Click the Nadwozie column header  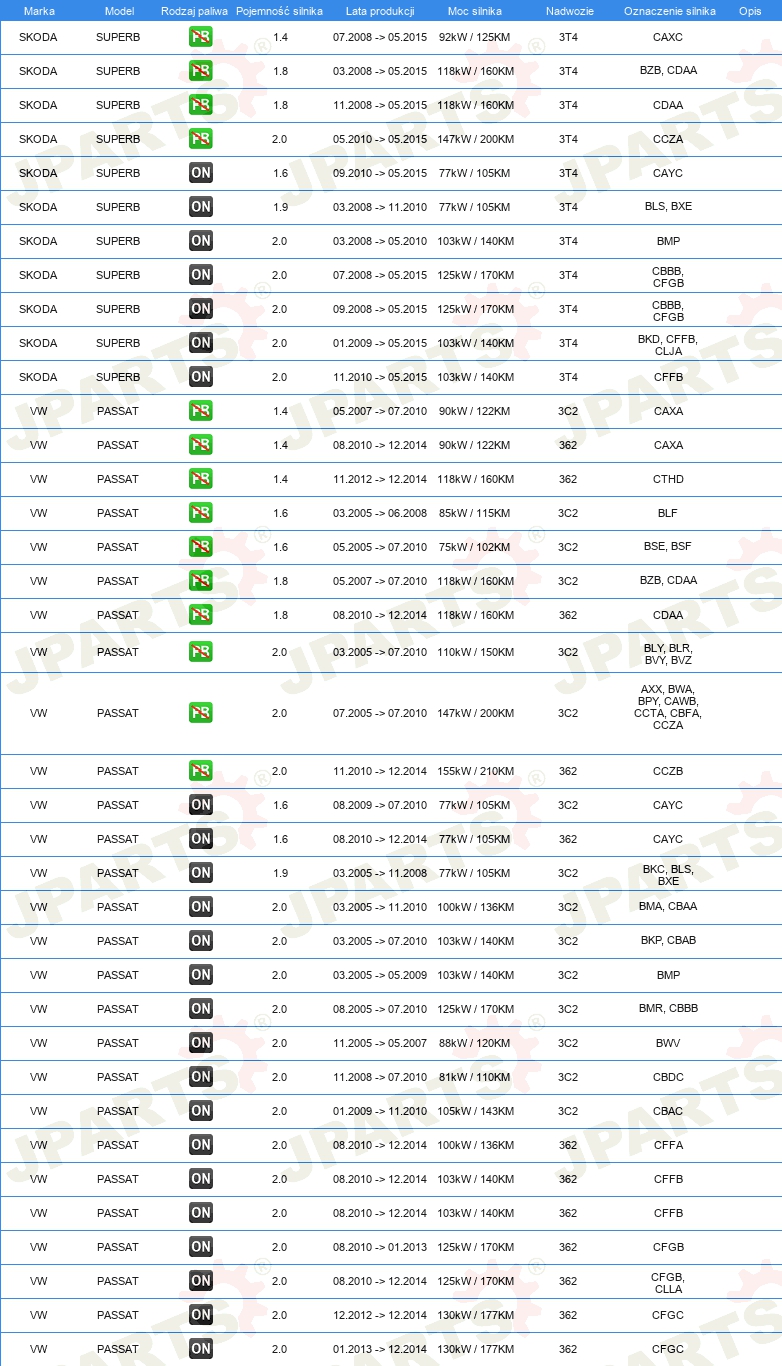(568, 11)
